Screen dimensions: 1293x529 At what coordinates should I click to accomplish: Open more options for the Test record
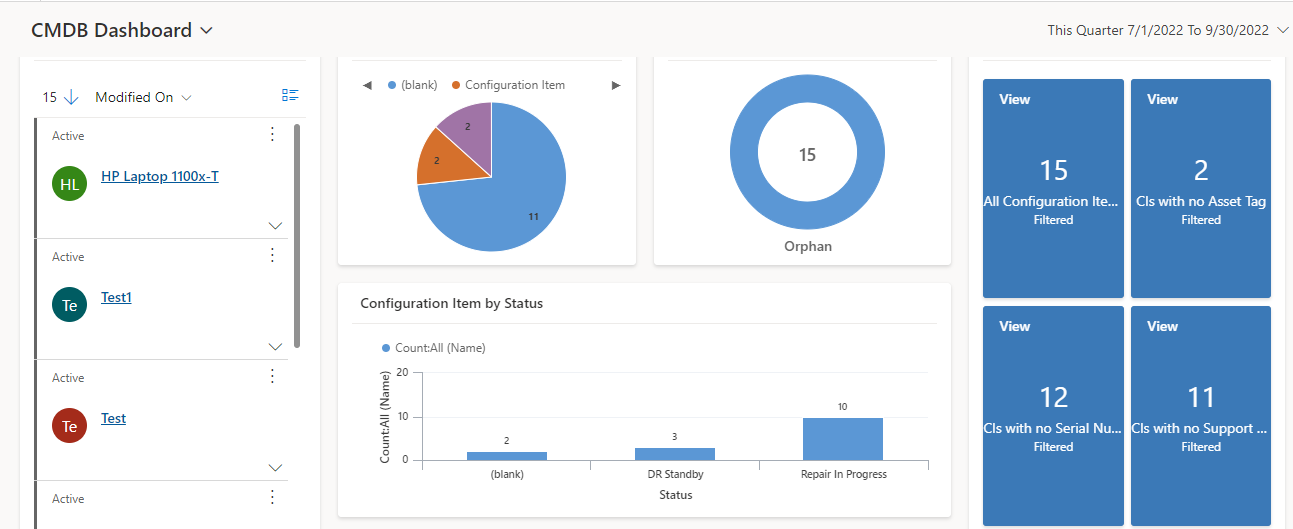pos(272,376)
